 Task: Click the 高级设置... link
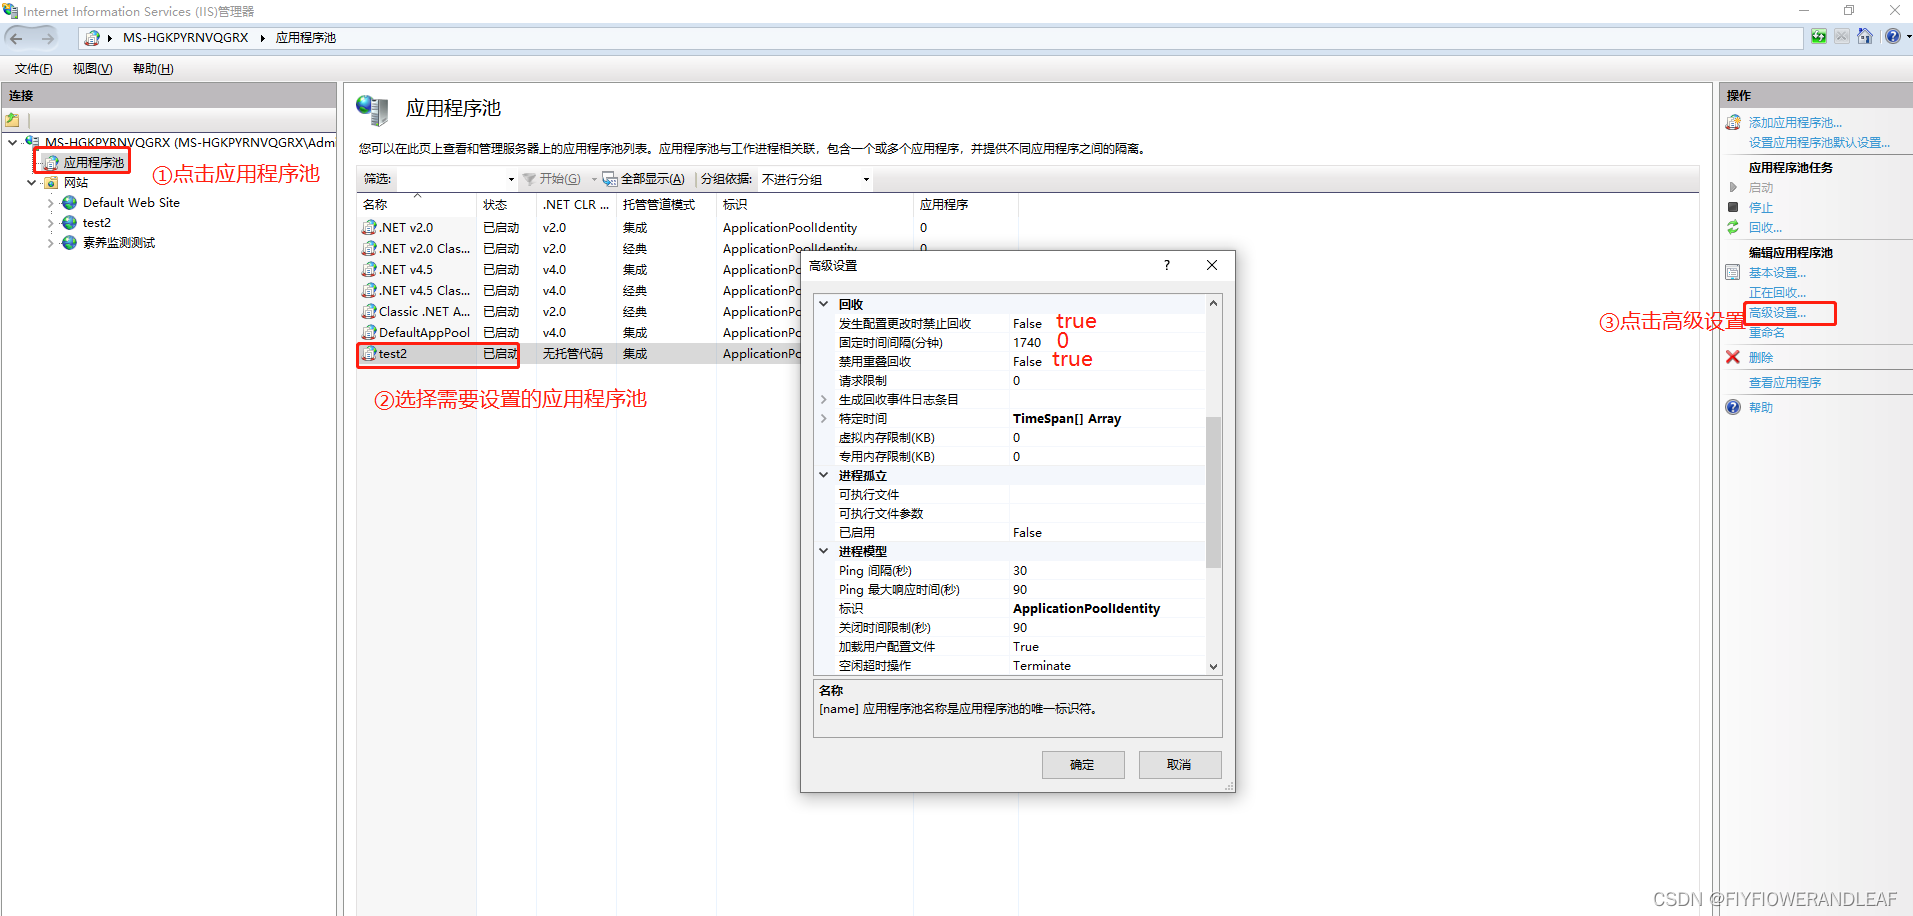1778,313
